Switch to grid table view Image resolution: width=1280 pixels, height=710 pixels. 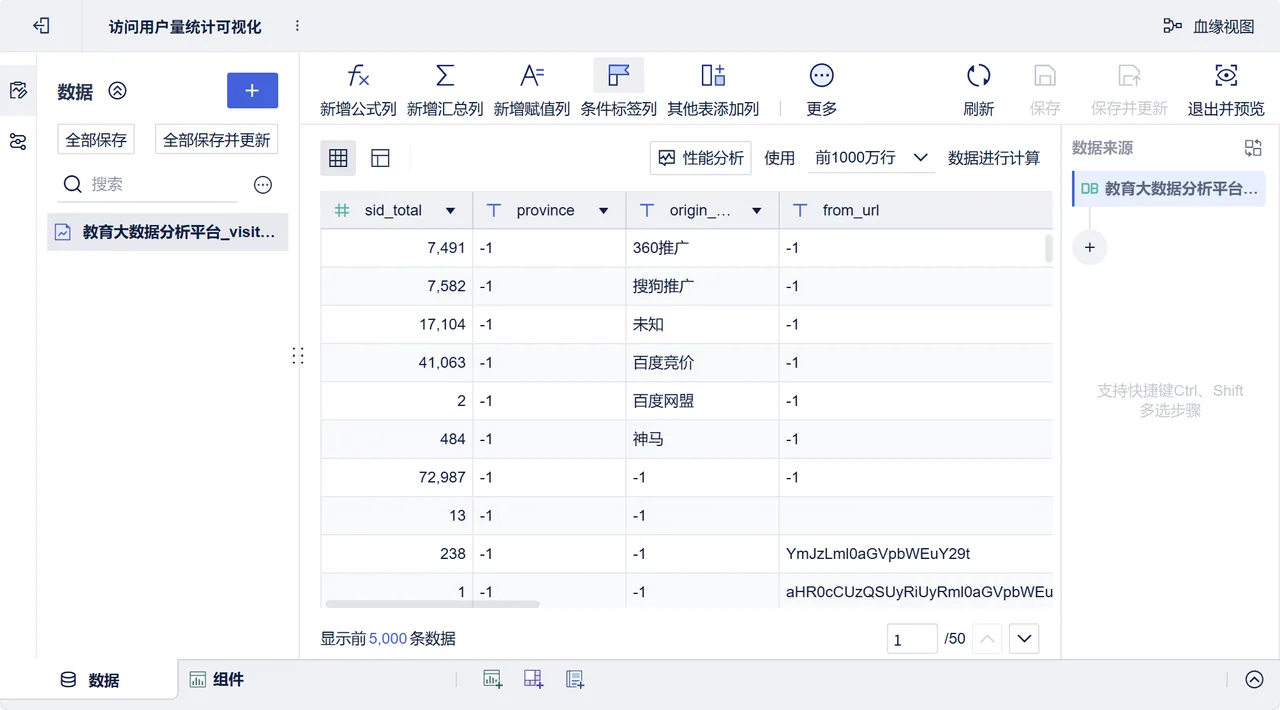(338, 158)
